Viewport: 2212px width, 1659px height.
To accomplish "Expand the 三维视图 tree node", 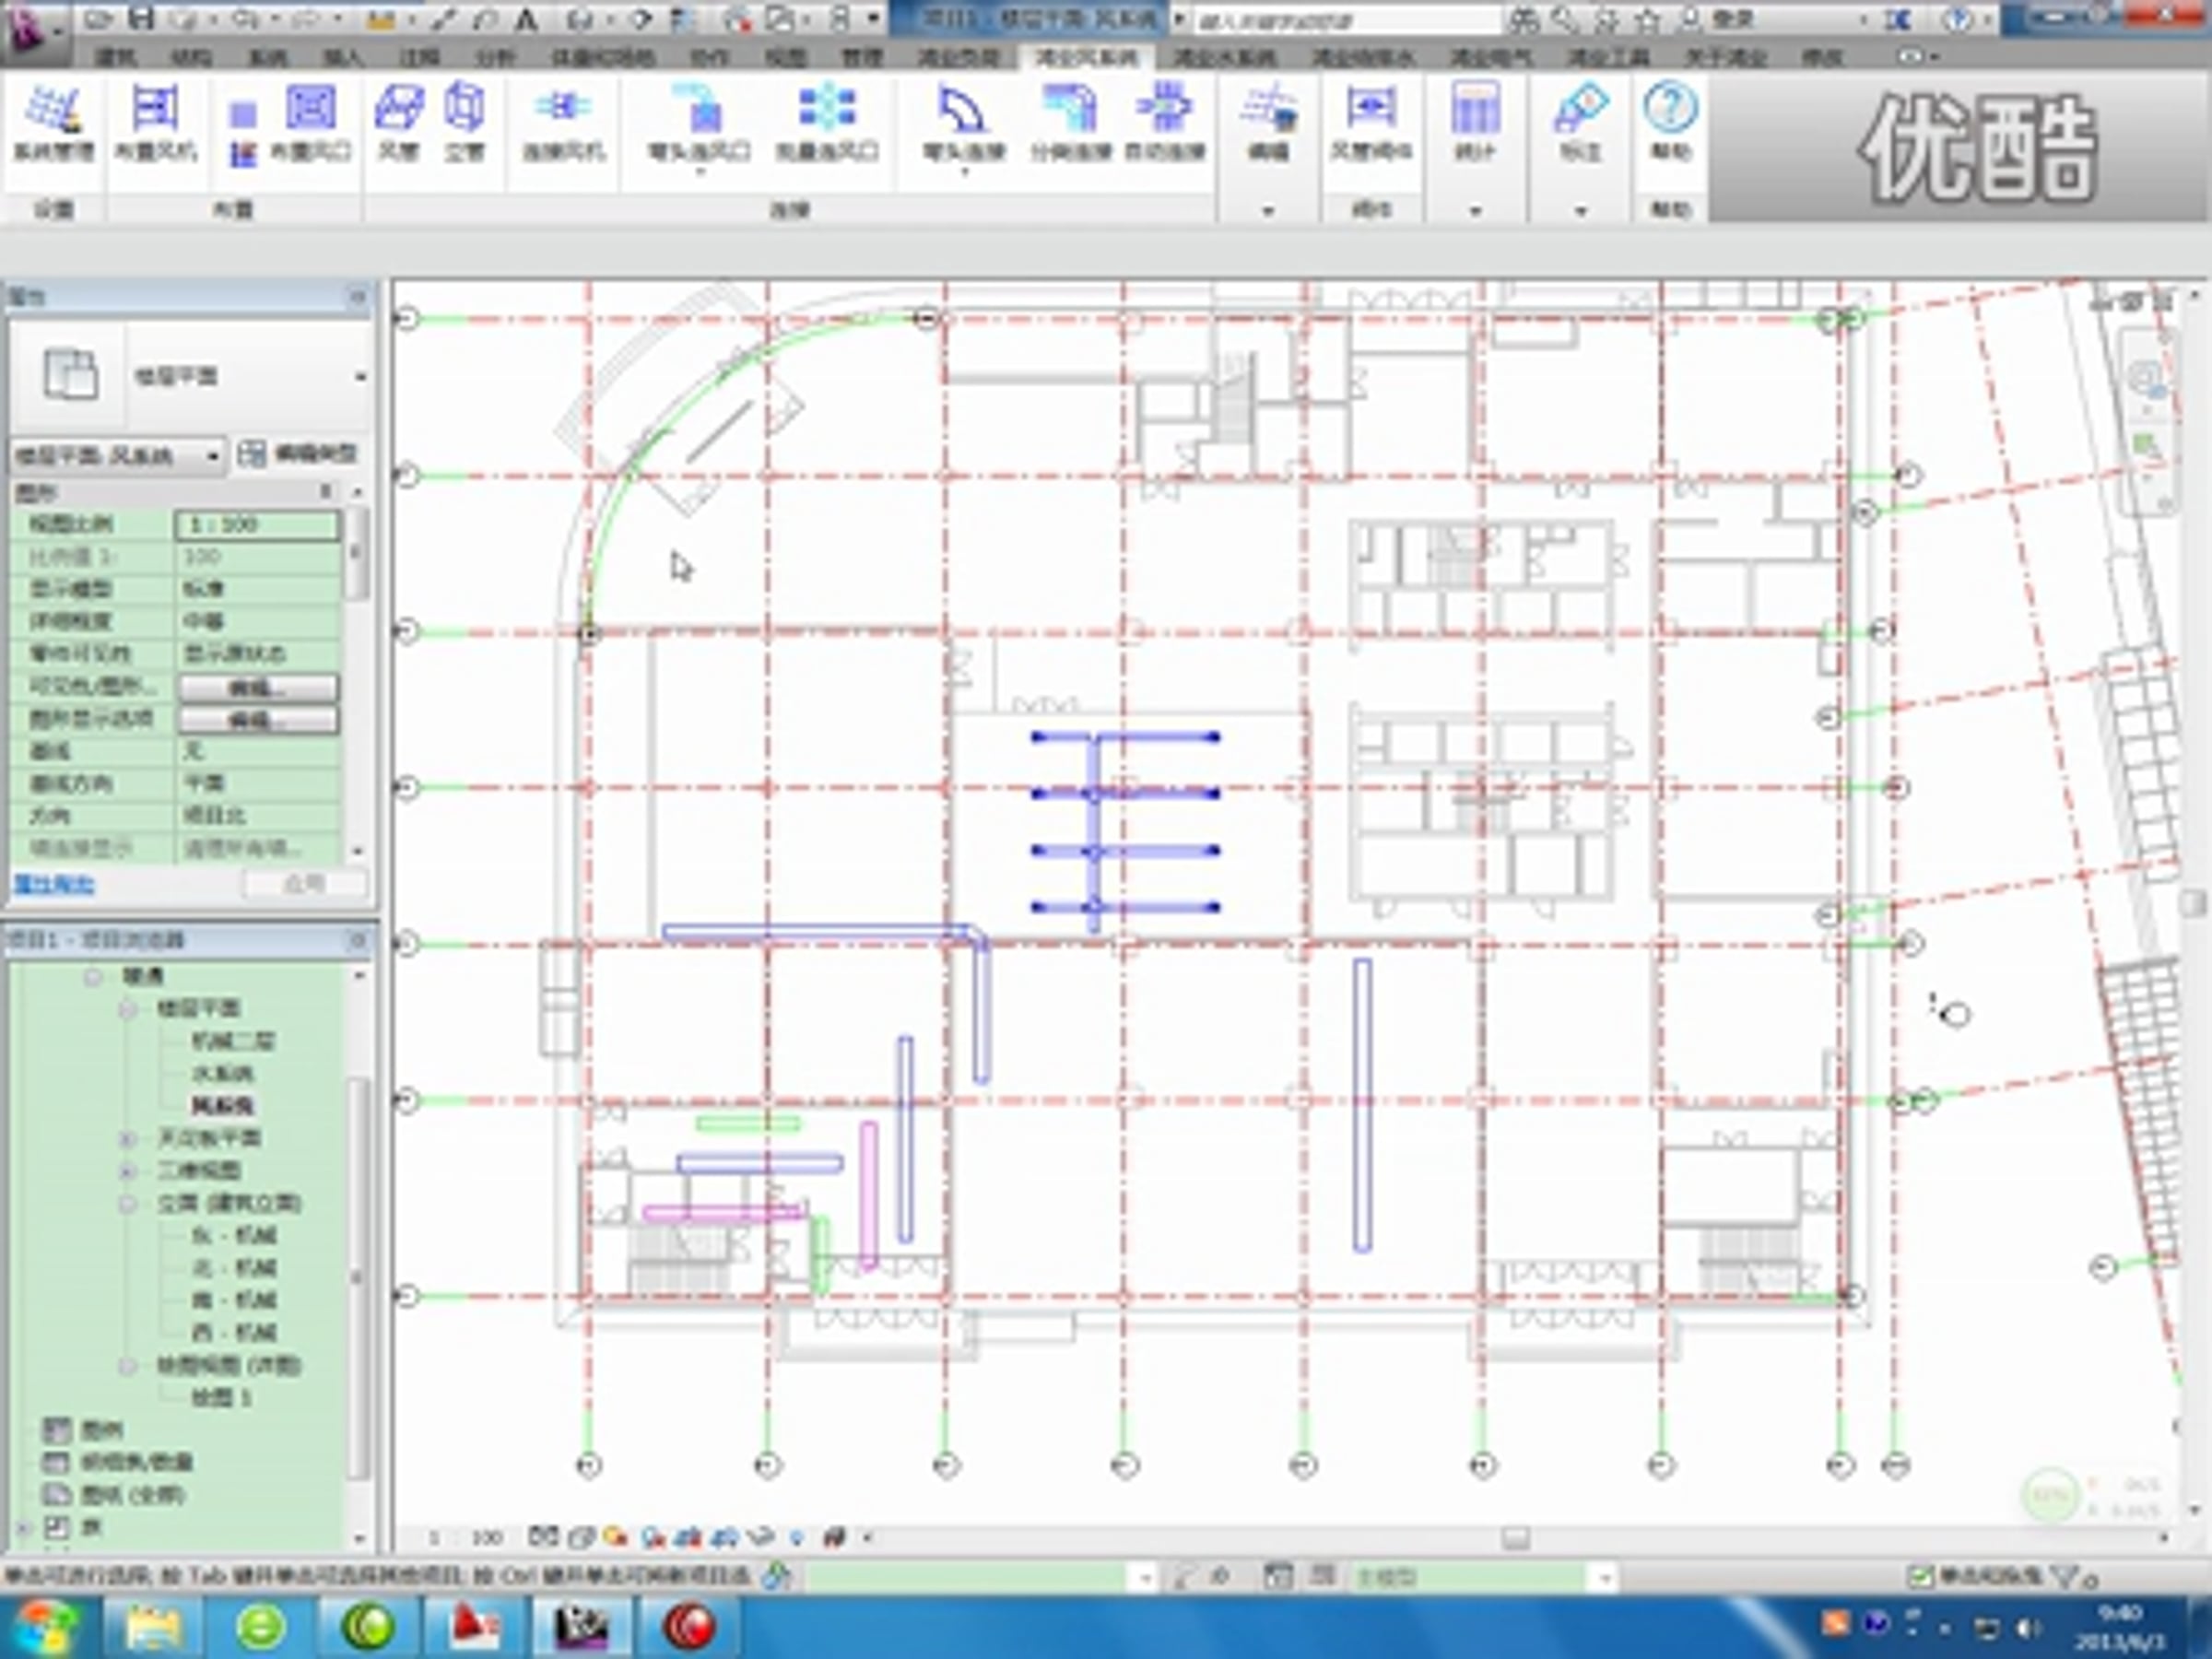I will click(128, 1170).
